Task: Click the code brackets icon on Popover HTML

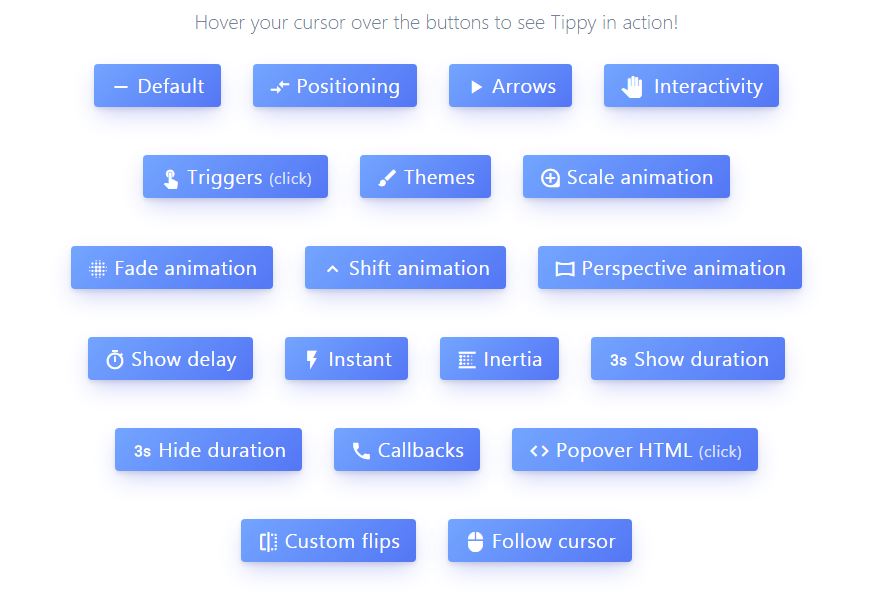Action: [539, 451]
